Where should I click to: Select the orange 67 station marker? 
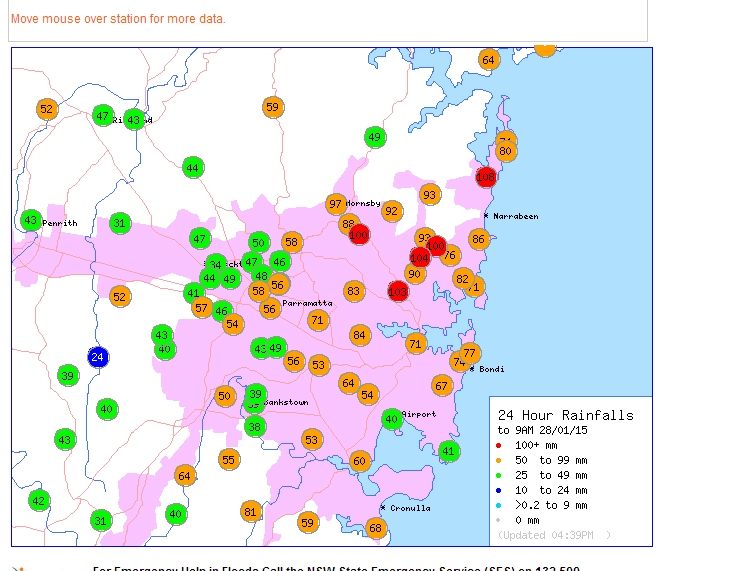click(442, 385)
